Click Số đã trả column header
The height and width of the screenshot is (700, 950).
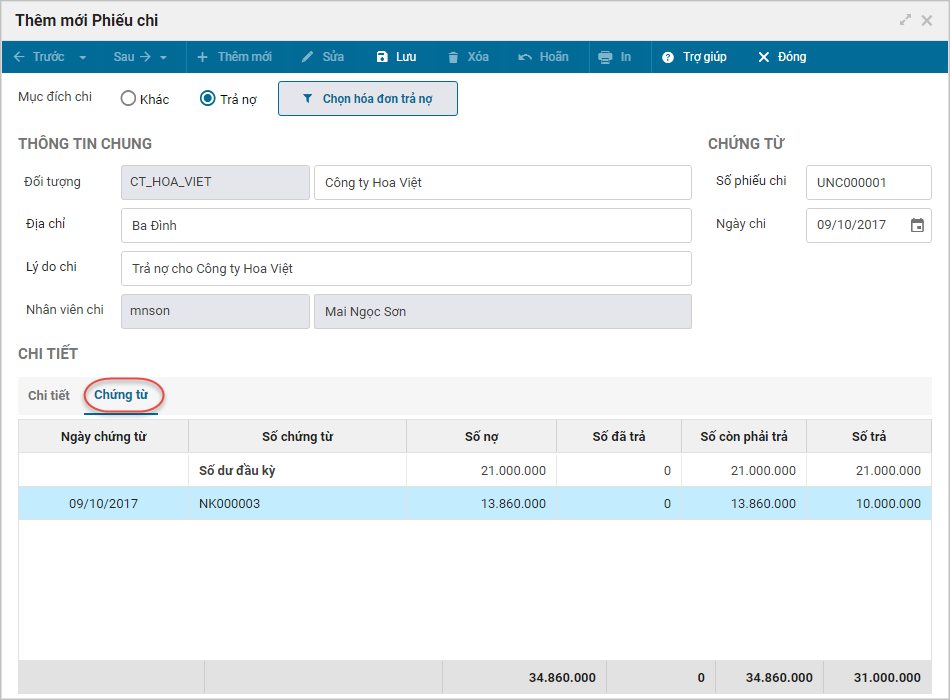619,436
